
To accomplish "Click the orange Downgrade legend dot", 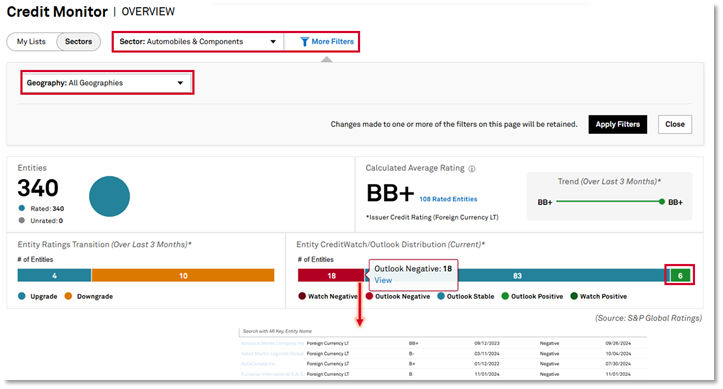I will [68, 296].
